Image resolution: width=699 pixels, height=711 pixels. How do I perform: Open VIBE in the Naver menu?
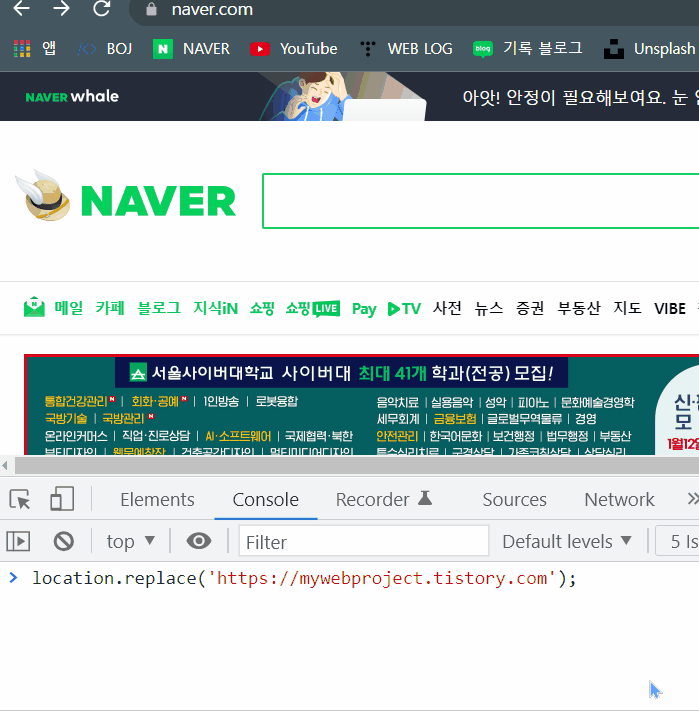click(670, 309)
